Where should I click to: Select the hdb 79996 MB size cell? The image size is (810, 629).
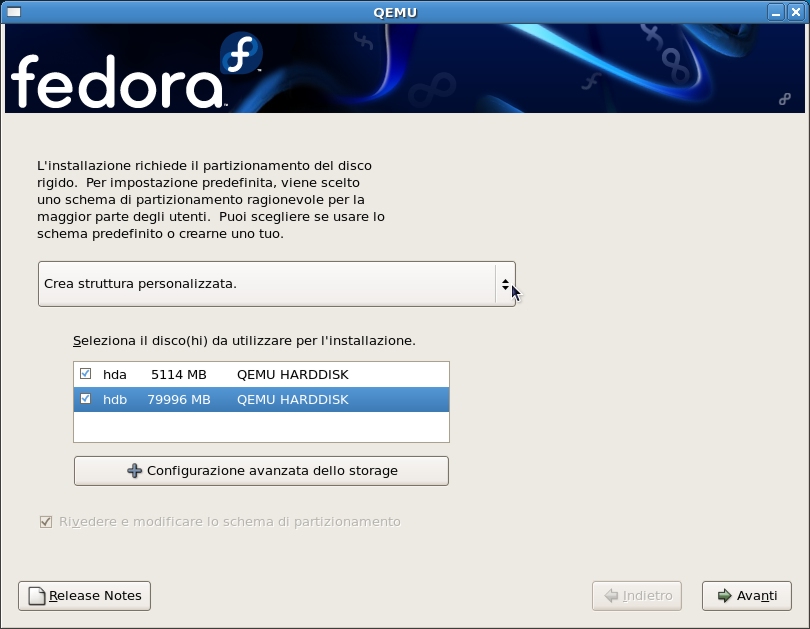click(179, 400)
